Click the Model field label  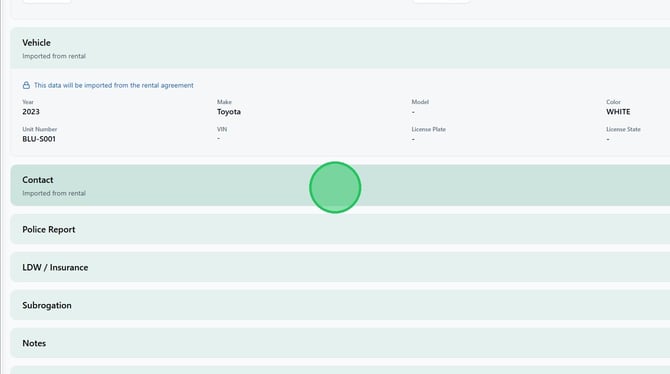click(x=420, y=102)
